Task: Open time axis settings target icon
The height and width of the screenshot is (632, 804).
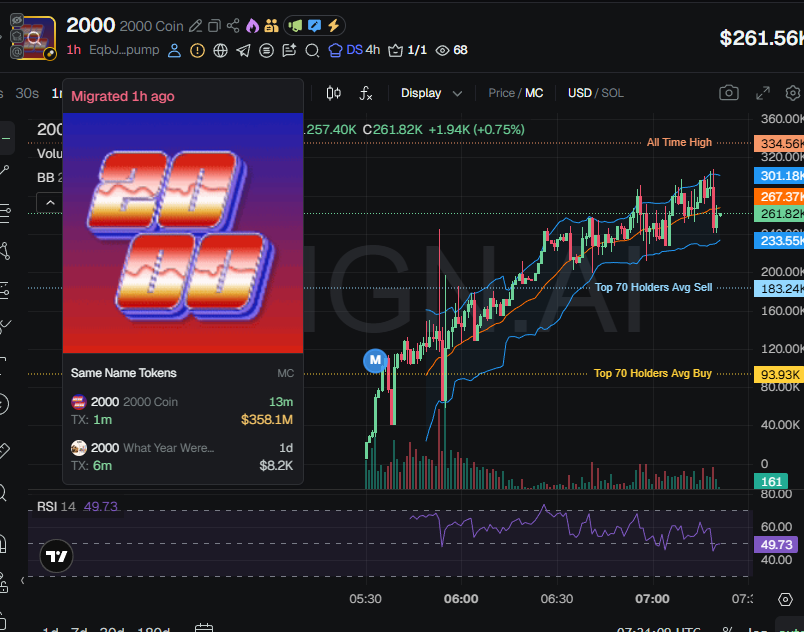Action: tap(785, 599)
